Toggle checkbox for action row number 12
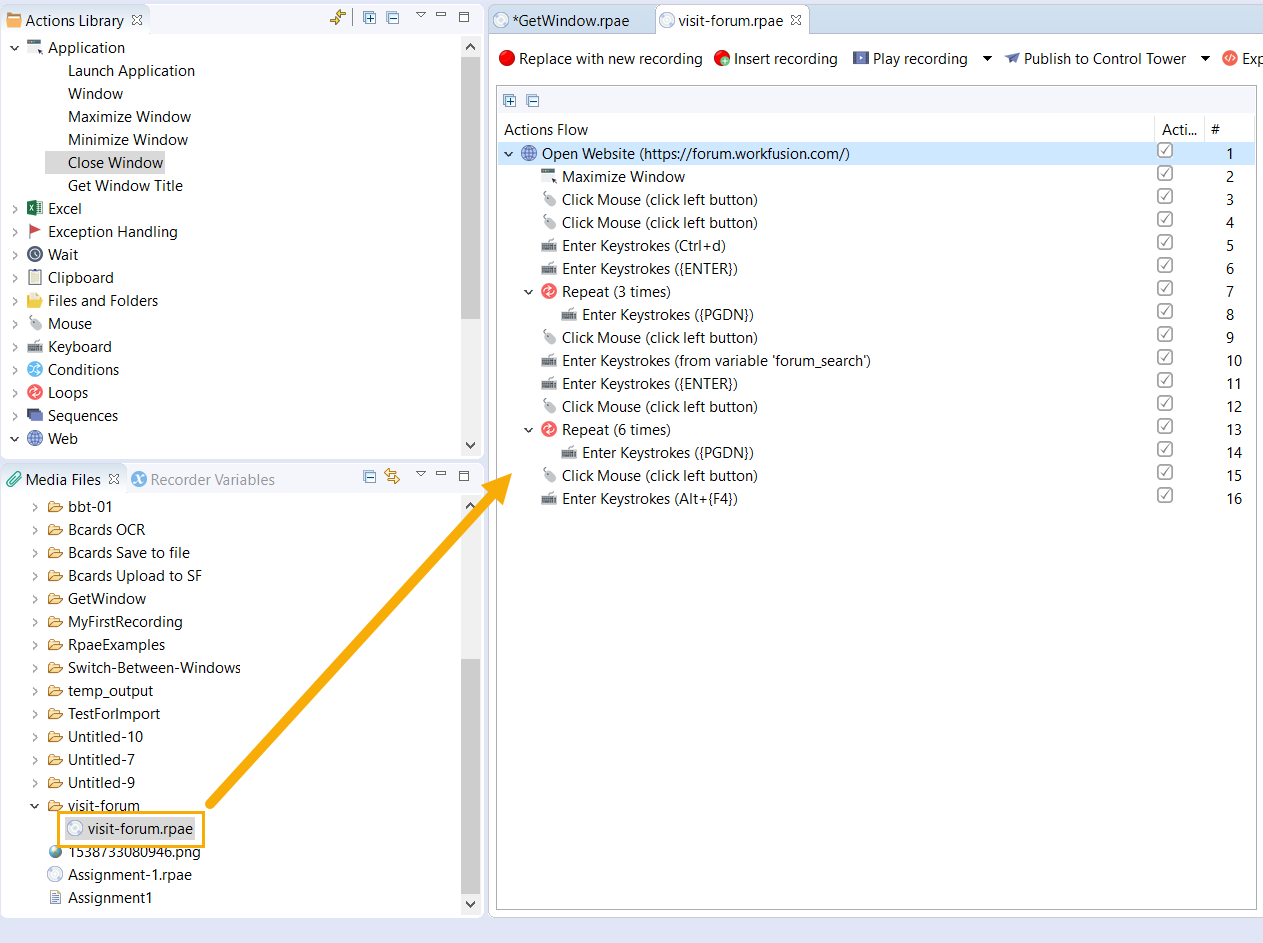1263x943 pixels. coord(1165,403)
